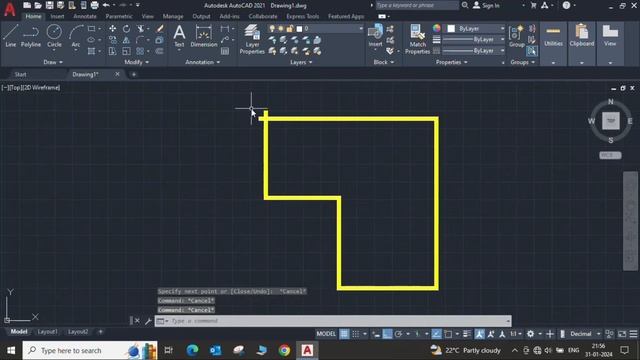Viewport: 640px width, 360px height.
Task: Select the Copy tool
Action: click(112, 40)
